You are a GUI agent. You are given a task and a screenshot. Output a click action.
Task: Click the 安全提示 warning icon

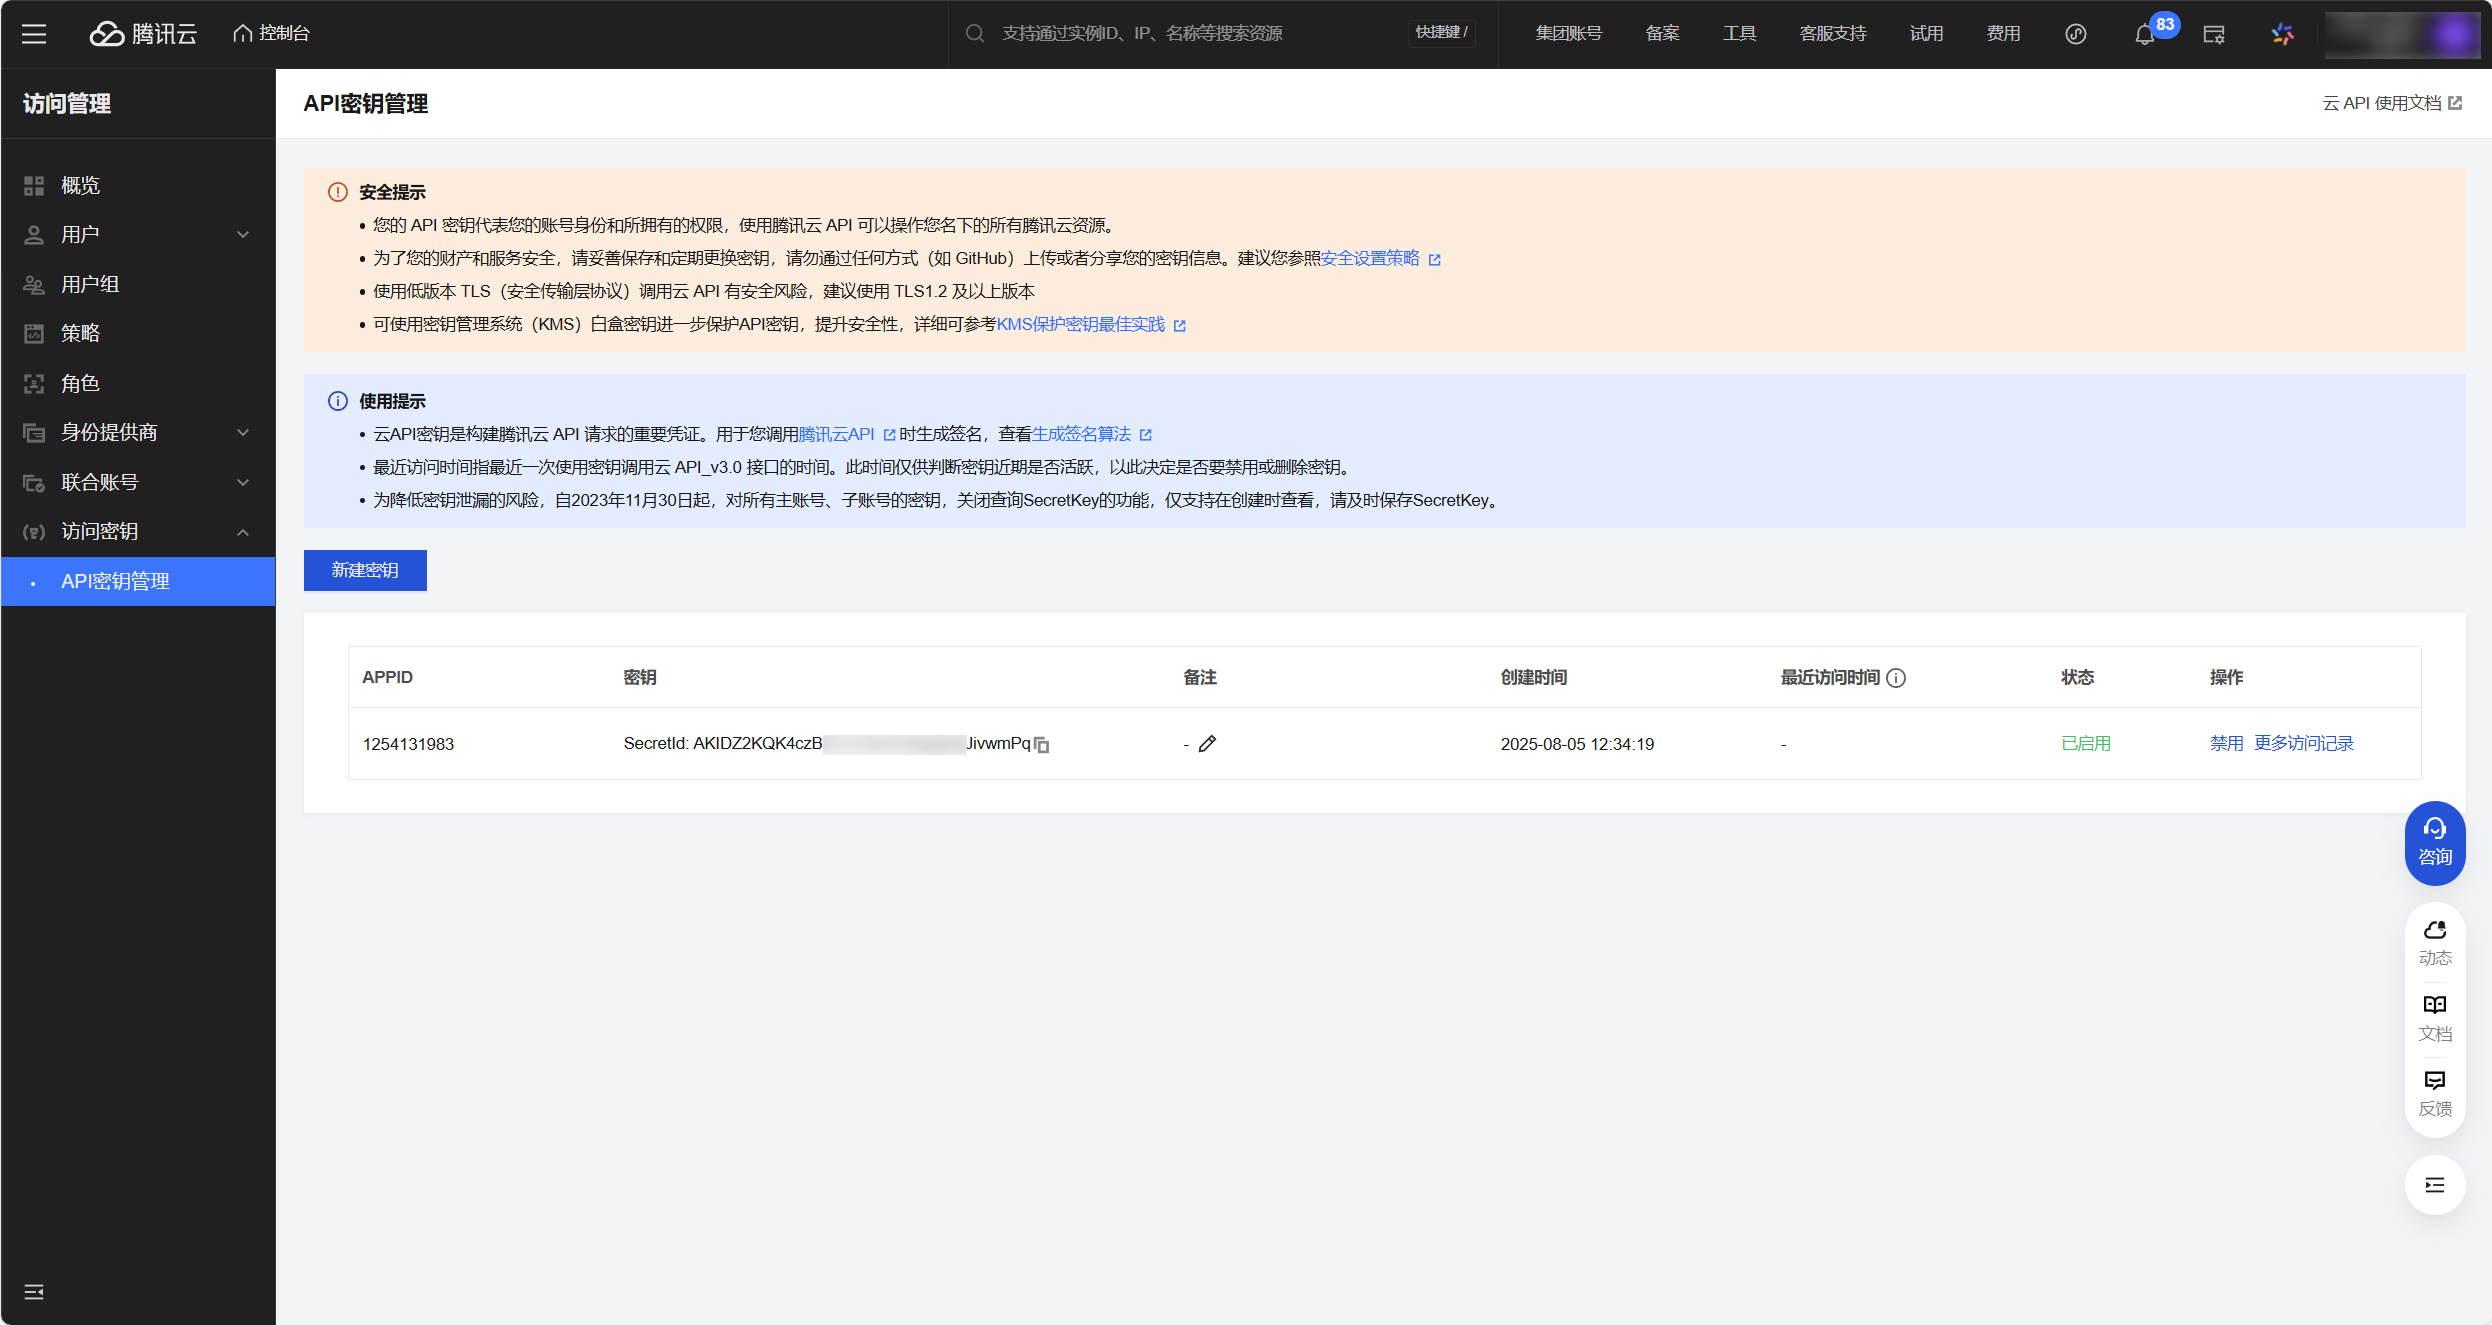[338, 192]
